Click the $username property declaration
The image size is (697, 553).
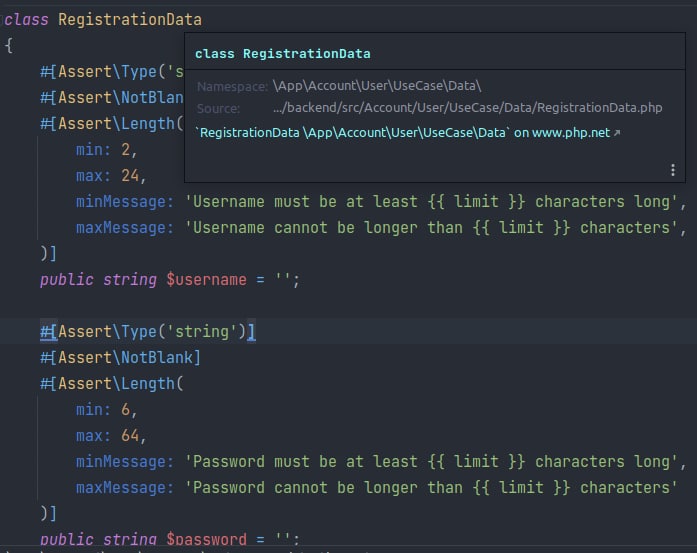pyautogui.click(x=170, y=280)
